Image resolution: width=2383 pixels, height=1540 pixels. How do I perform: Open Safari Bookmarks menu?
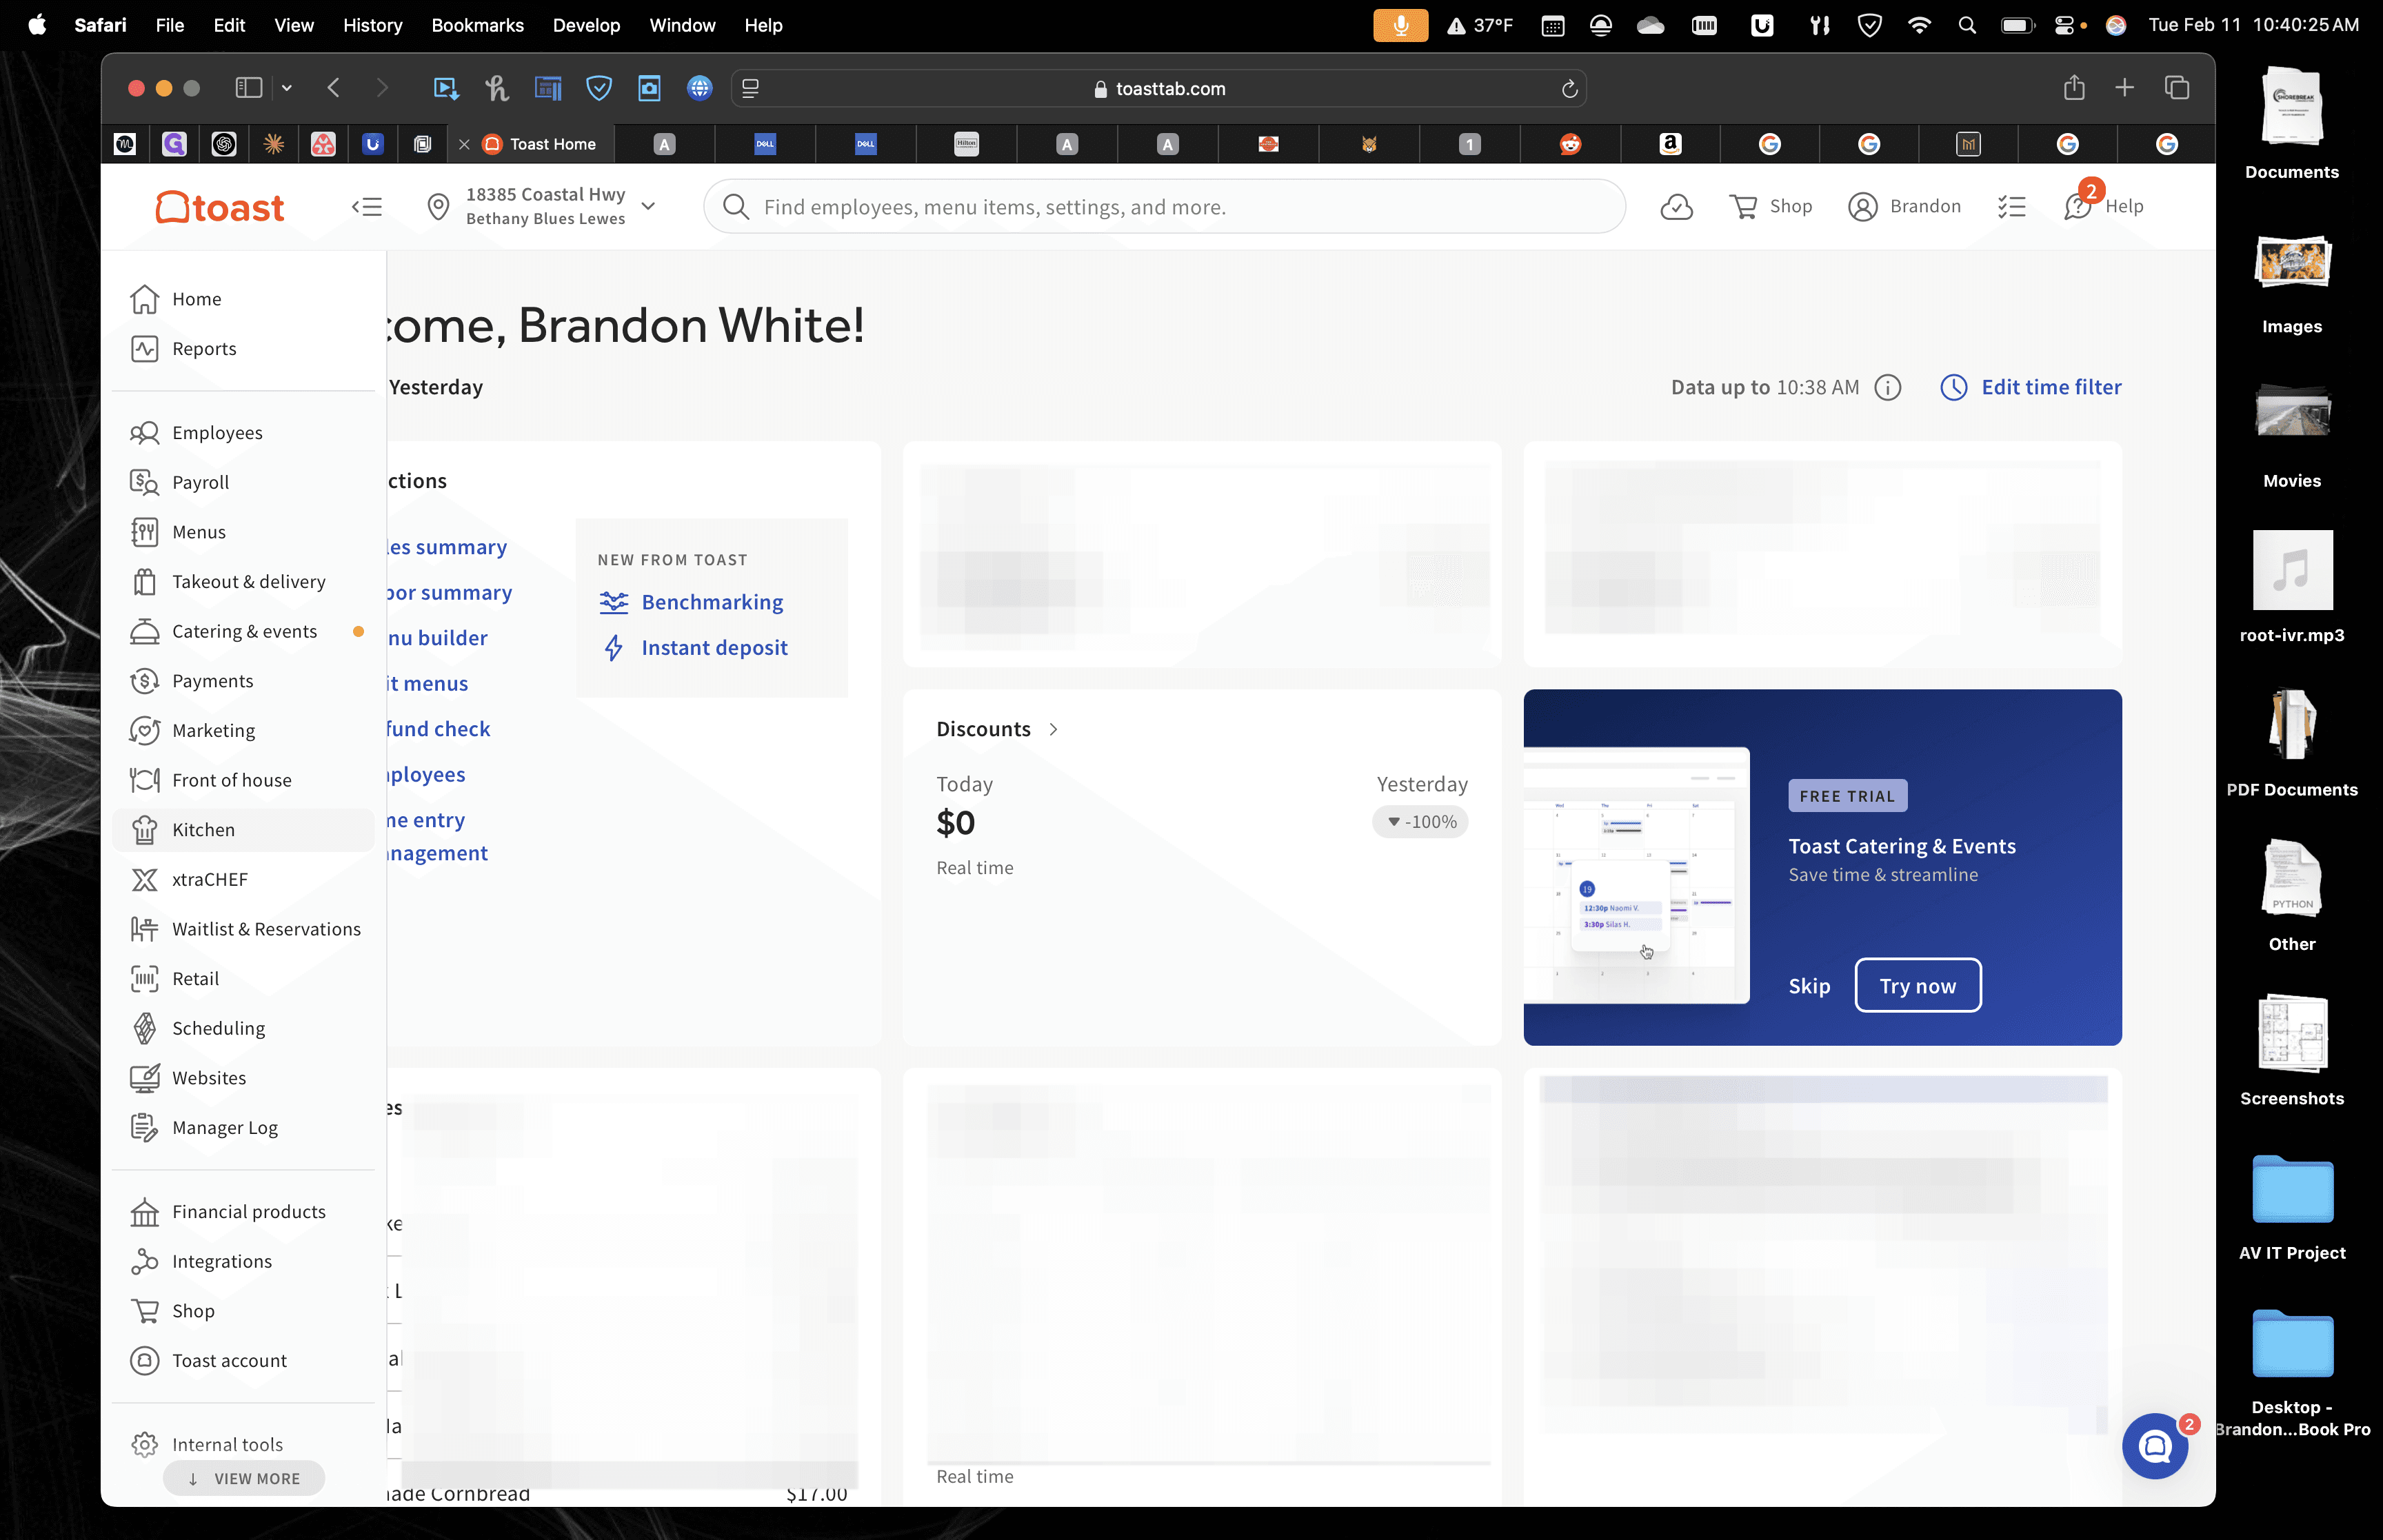[x=477, y=25]
